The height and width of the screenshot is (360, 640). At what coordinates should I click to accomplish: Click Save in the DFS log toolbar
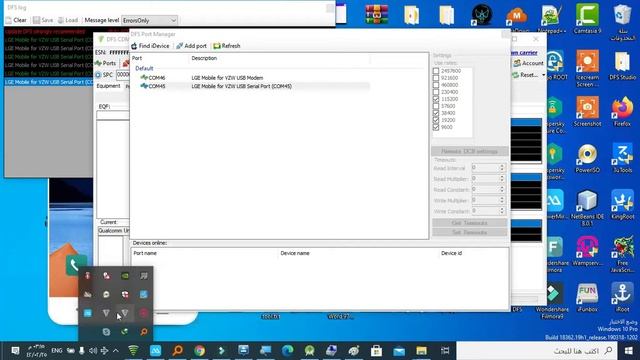pos(43,20)
